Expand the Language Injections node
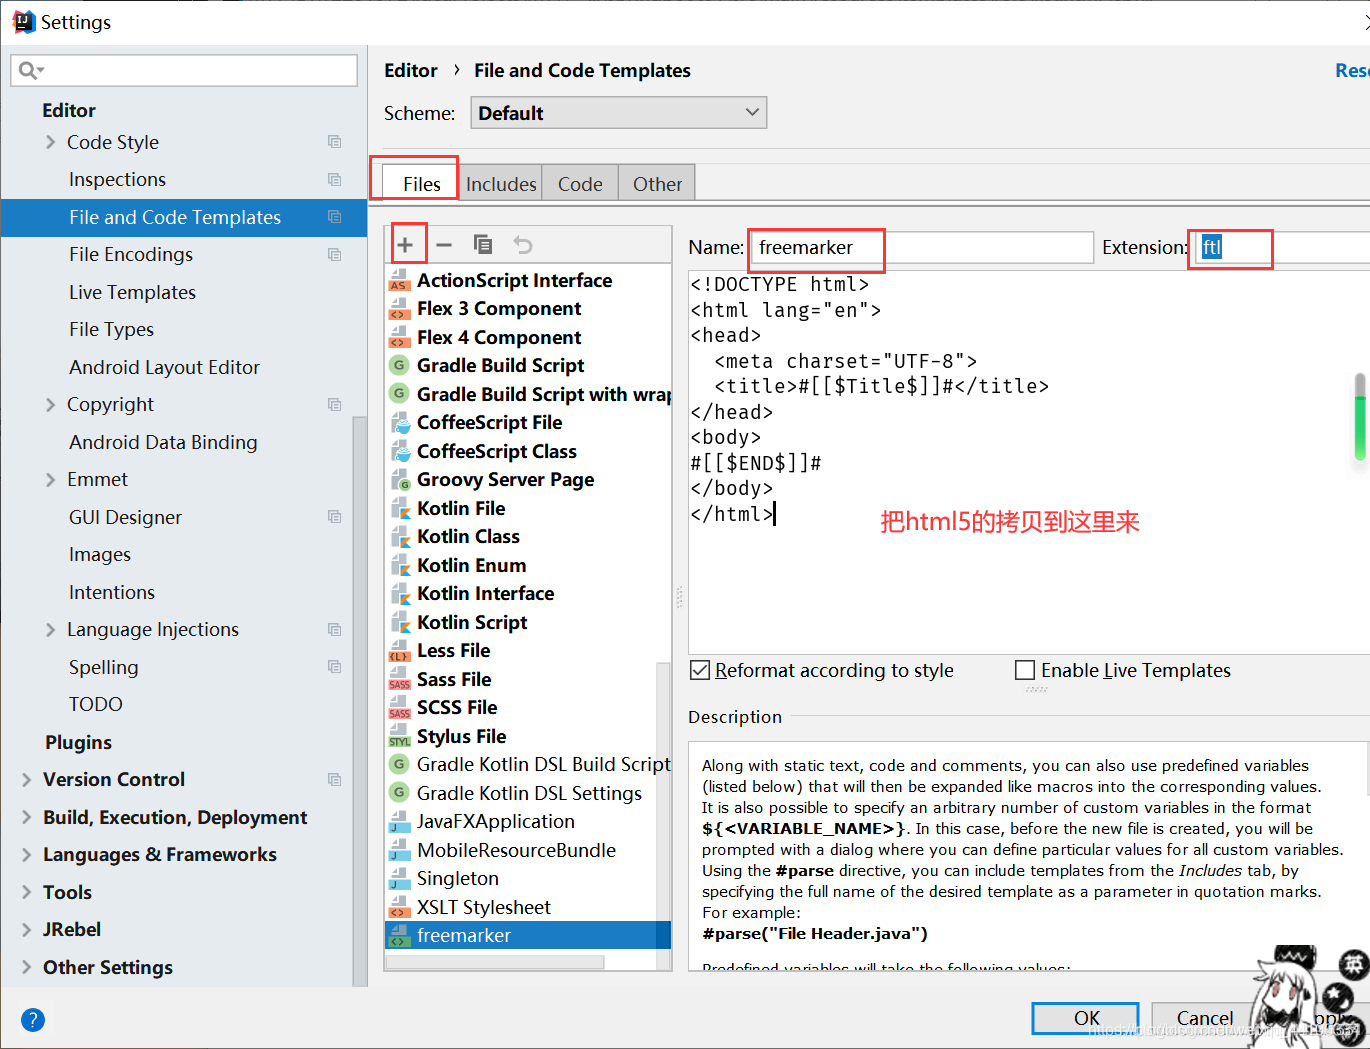The image size is (1370, 1049). click(51, 629)
